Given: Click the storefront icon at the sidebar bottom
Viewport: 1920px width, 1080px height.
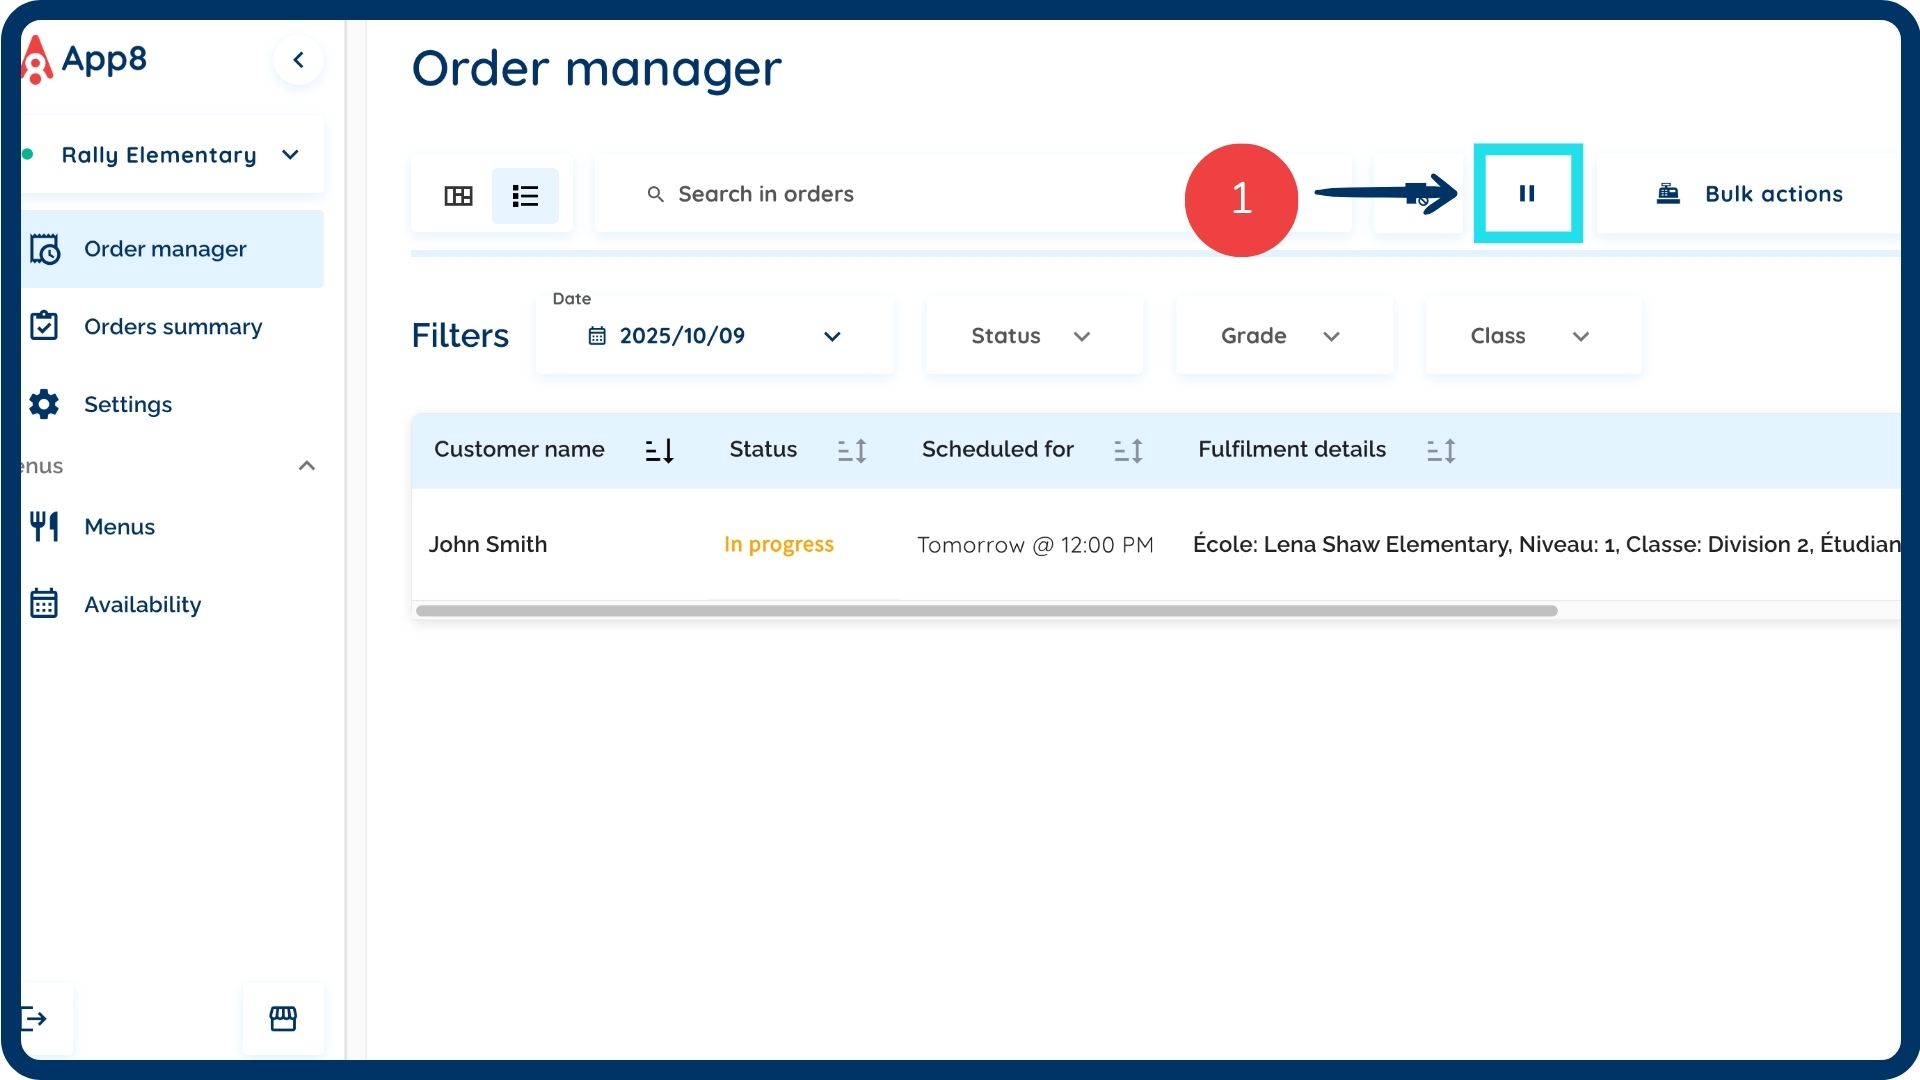Looking at the screenshot, I should tap(283, 1019).
